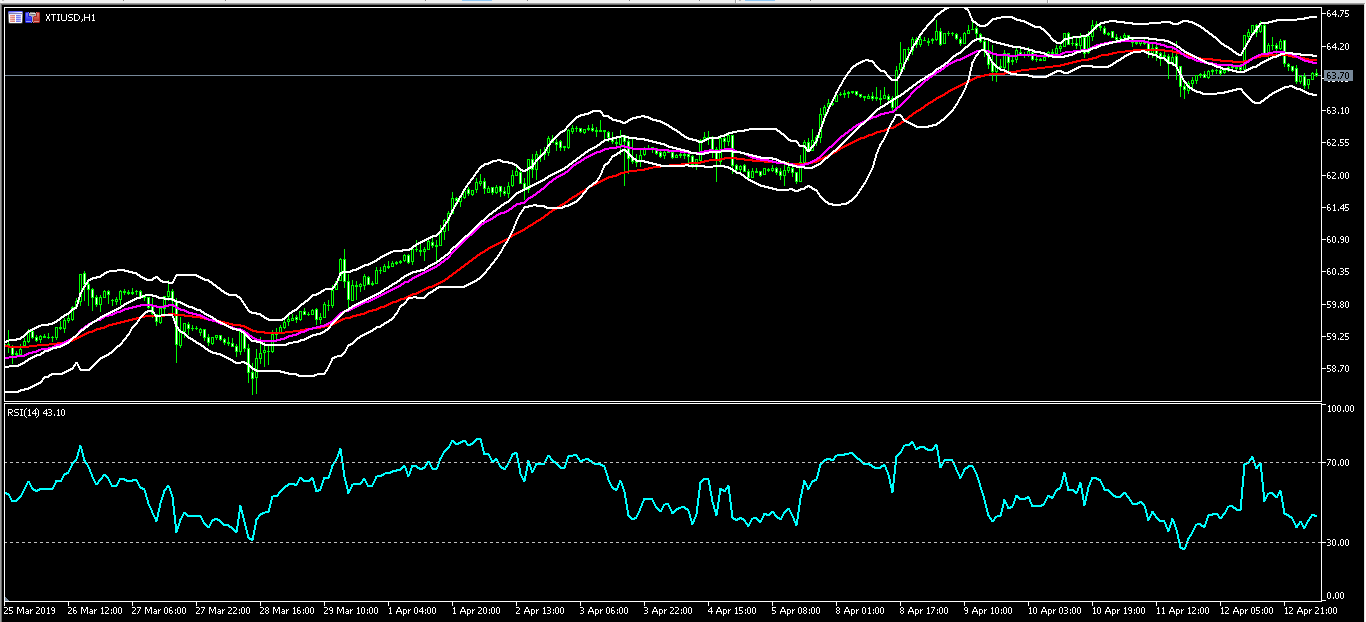Click the 8 Apr 01:00 time label

(860, 609)
